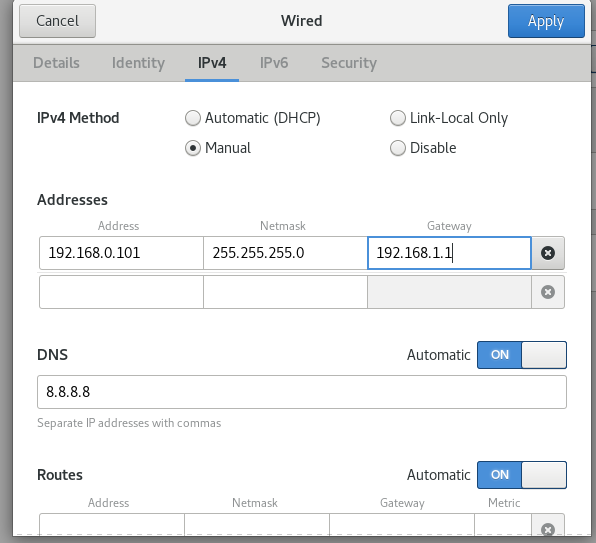Go to the IPv6 tab
The height and width of the screenshot is (543, 596).
pyautogui.click(x=274, y=63)
